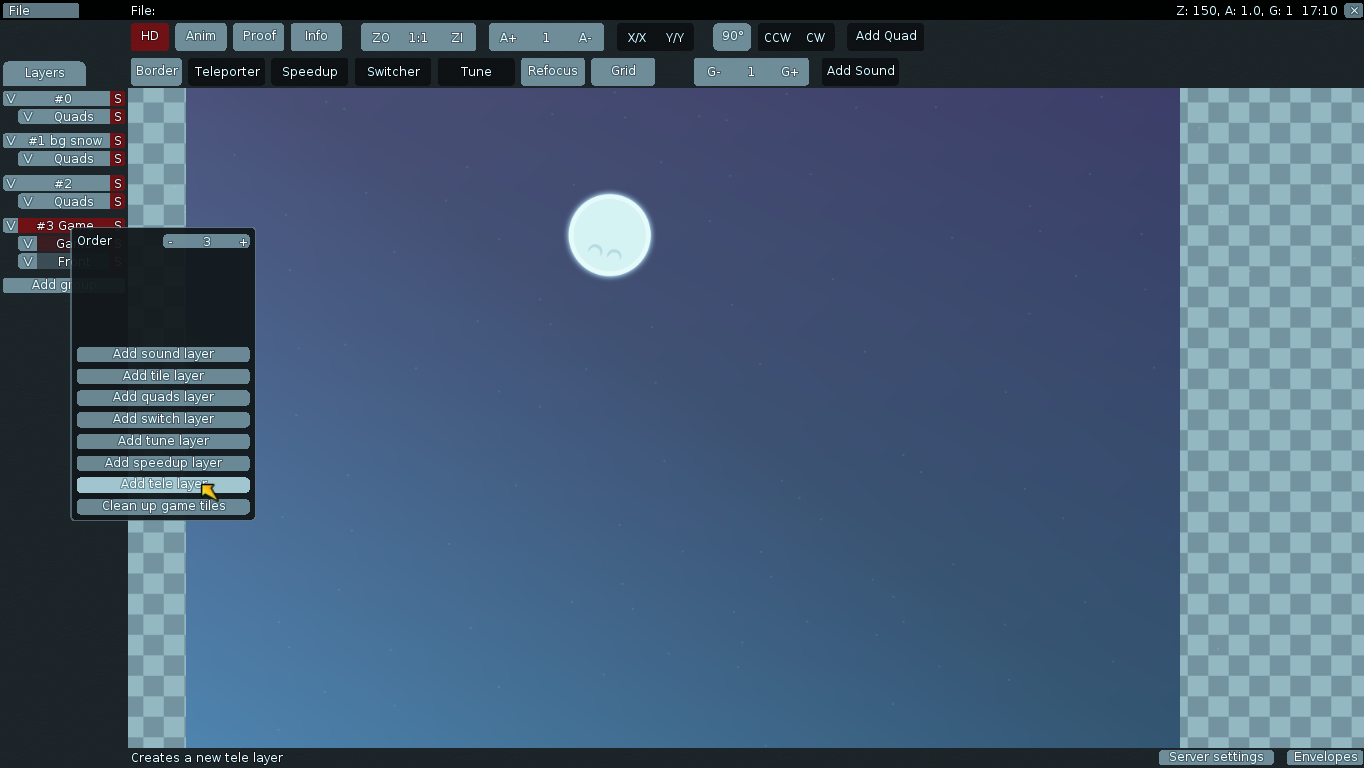Click the moon in the map canvas
The image size is (1364, 768).
click(609, 236)
